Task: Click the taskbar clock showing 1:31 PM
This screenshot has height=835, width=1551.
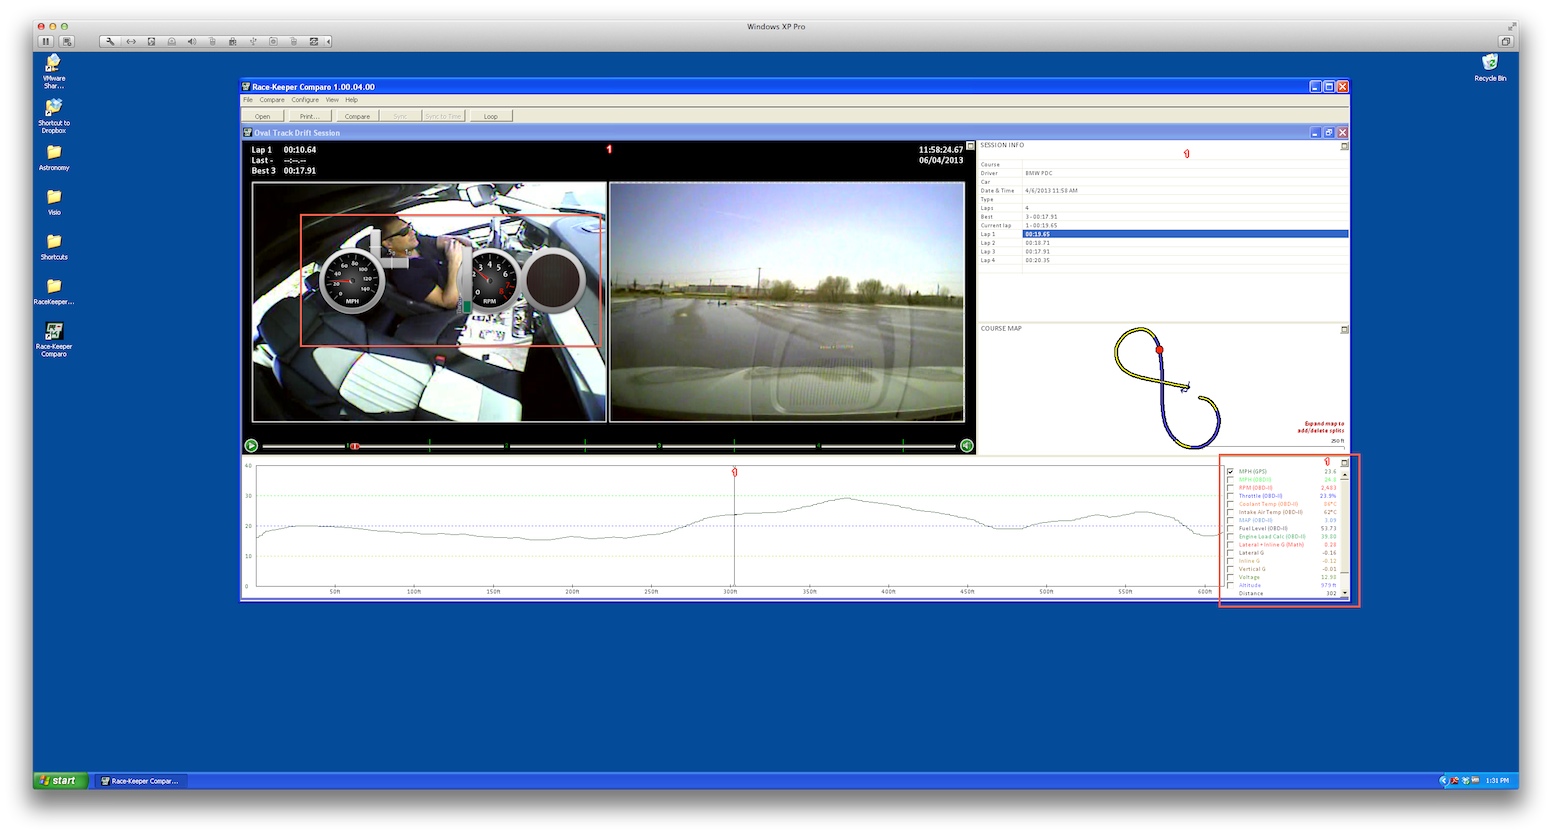Action: coord(1496,781)
